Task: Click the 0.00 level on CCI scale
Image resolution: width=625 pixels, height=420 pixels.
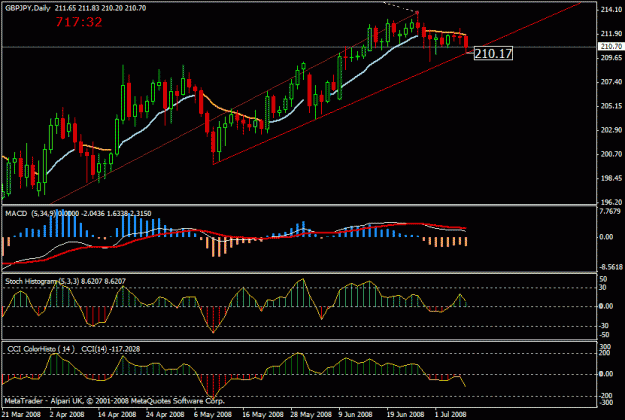Action: [x=606, y=374]
